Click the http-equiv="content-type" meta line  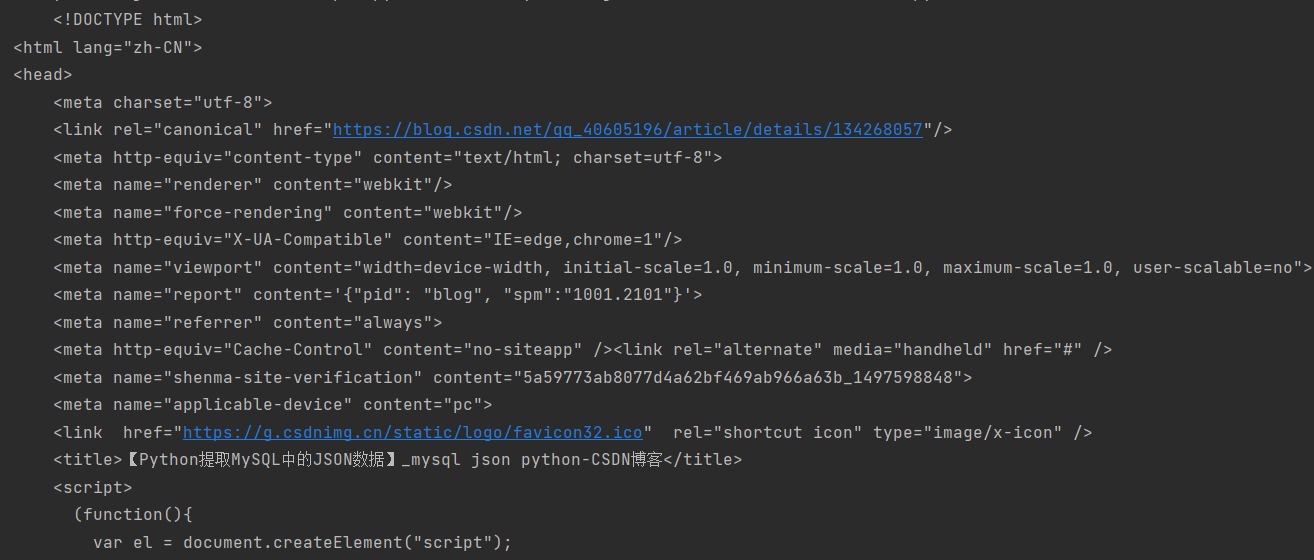pyautogui.click(x=387, y=158)
